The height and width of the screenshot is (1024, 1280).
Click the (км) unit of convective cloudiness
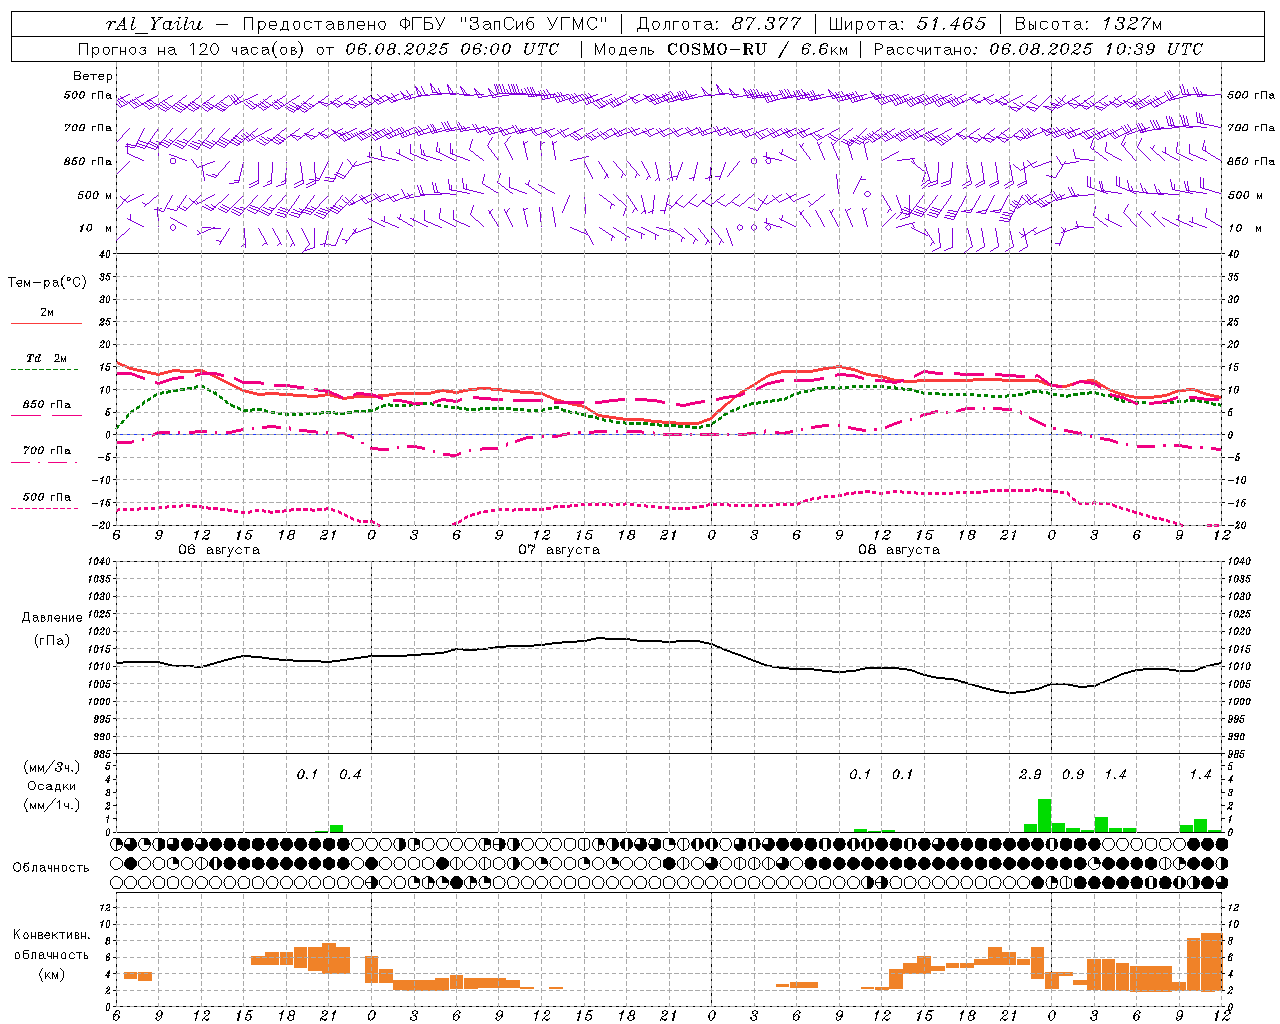(x=51, y=974)
